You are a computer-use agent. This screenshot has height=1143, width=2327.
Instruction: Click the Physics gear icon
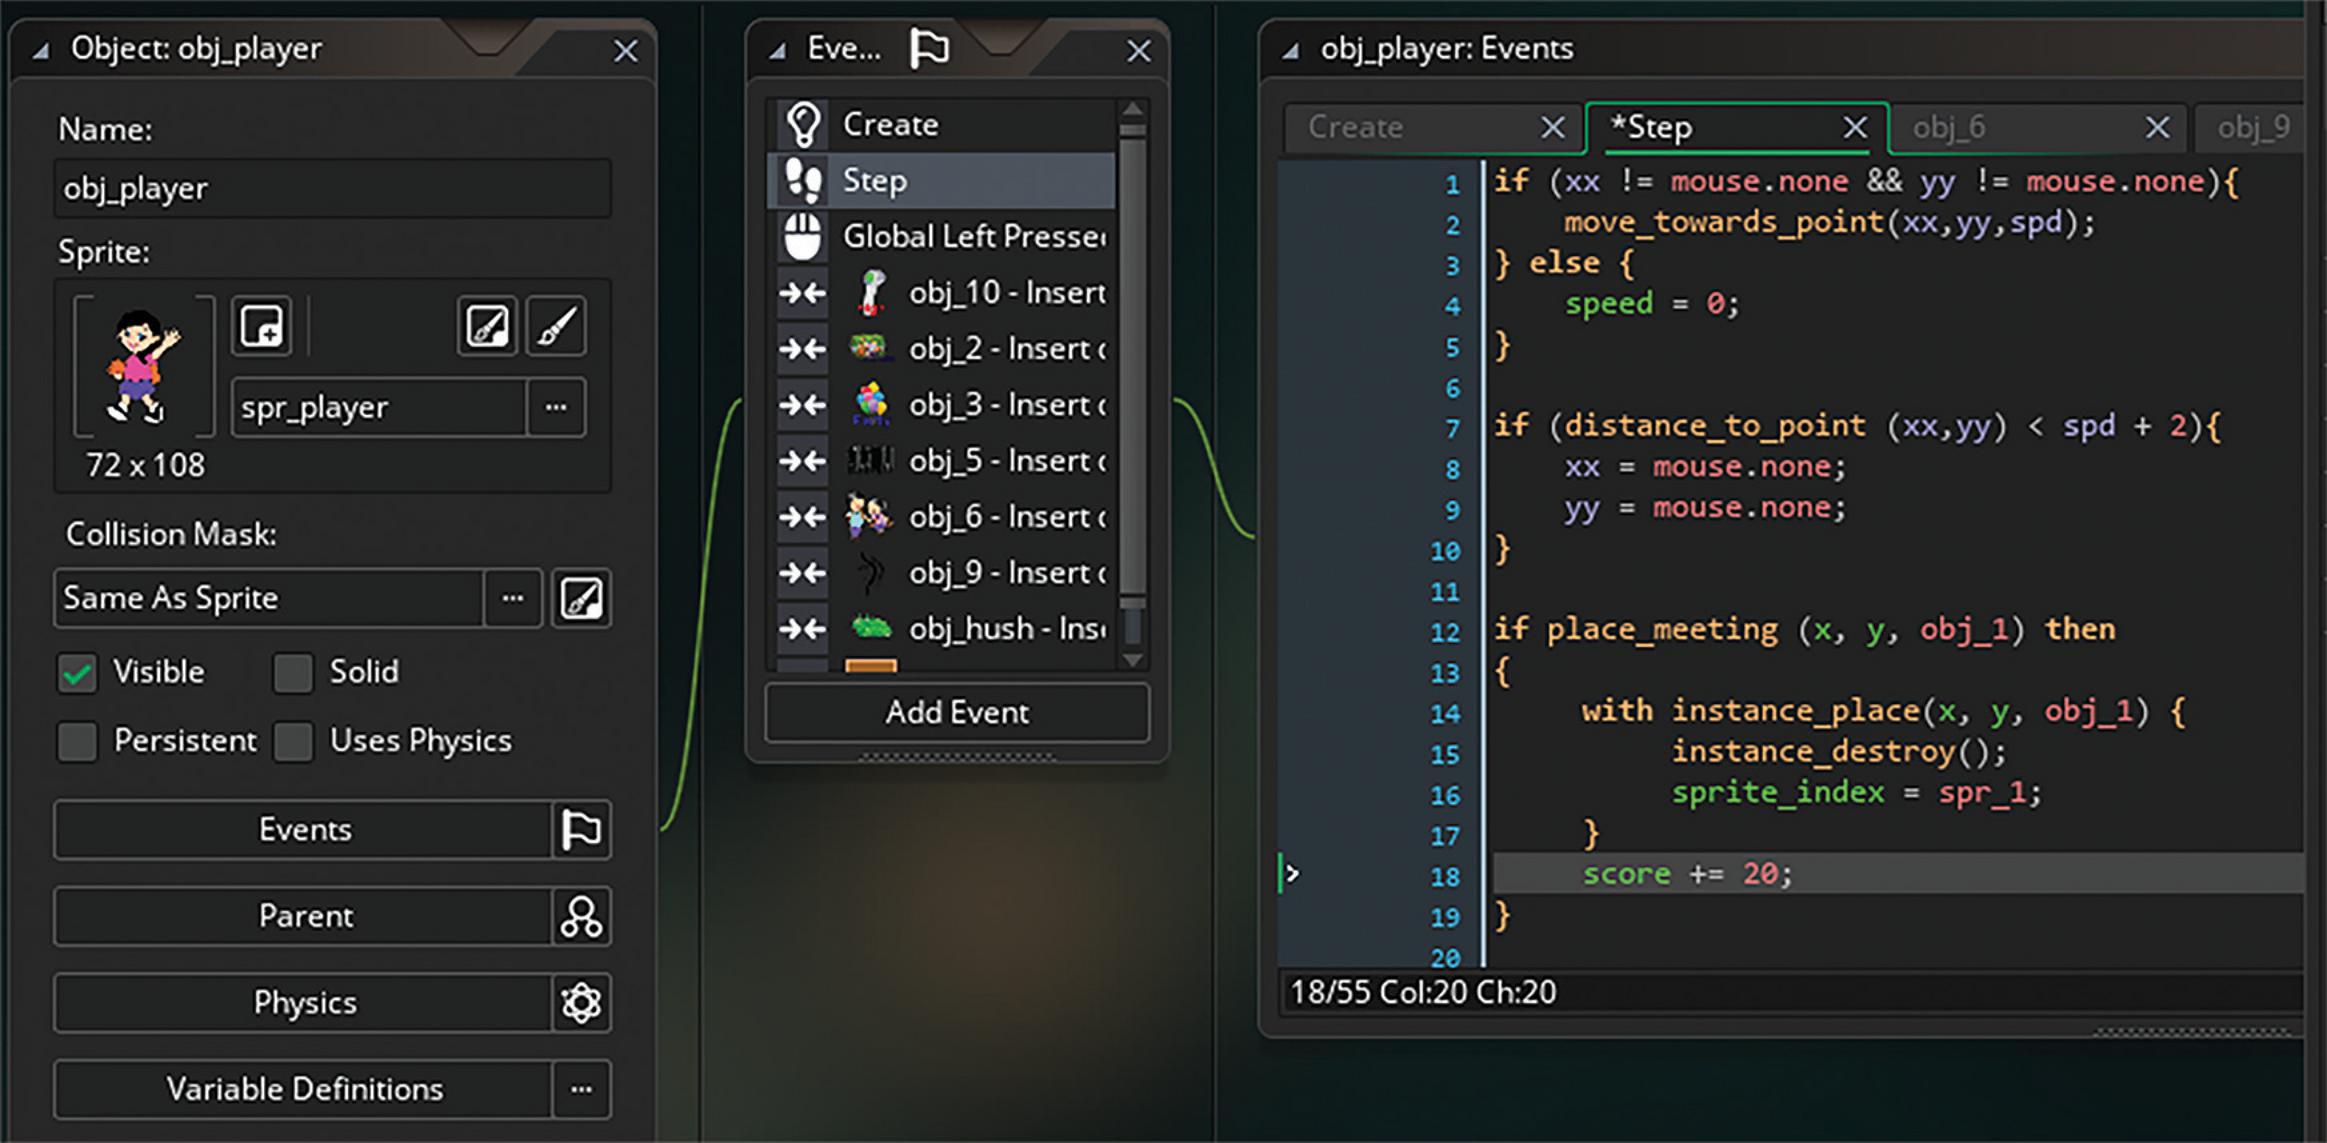(x=581, y=1003)
